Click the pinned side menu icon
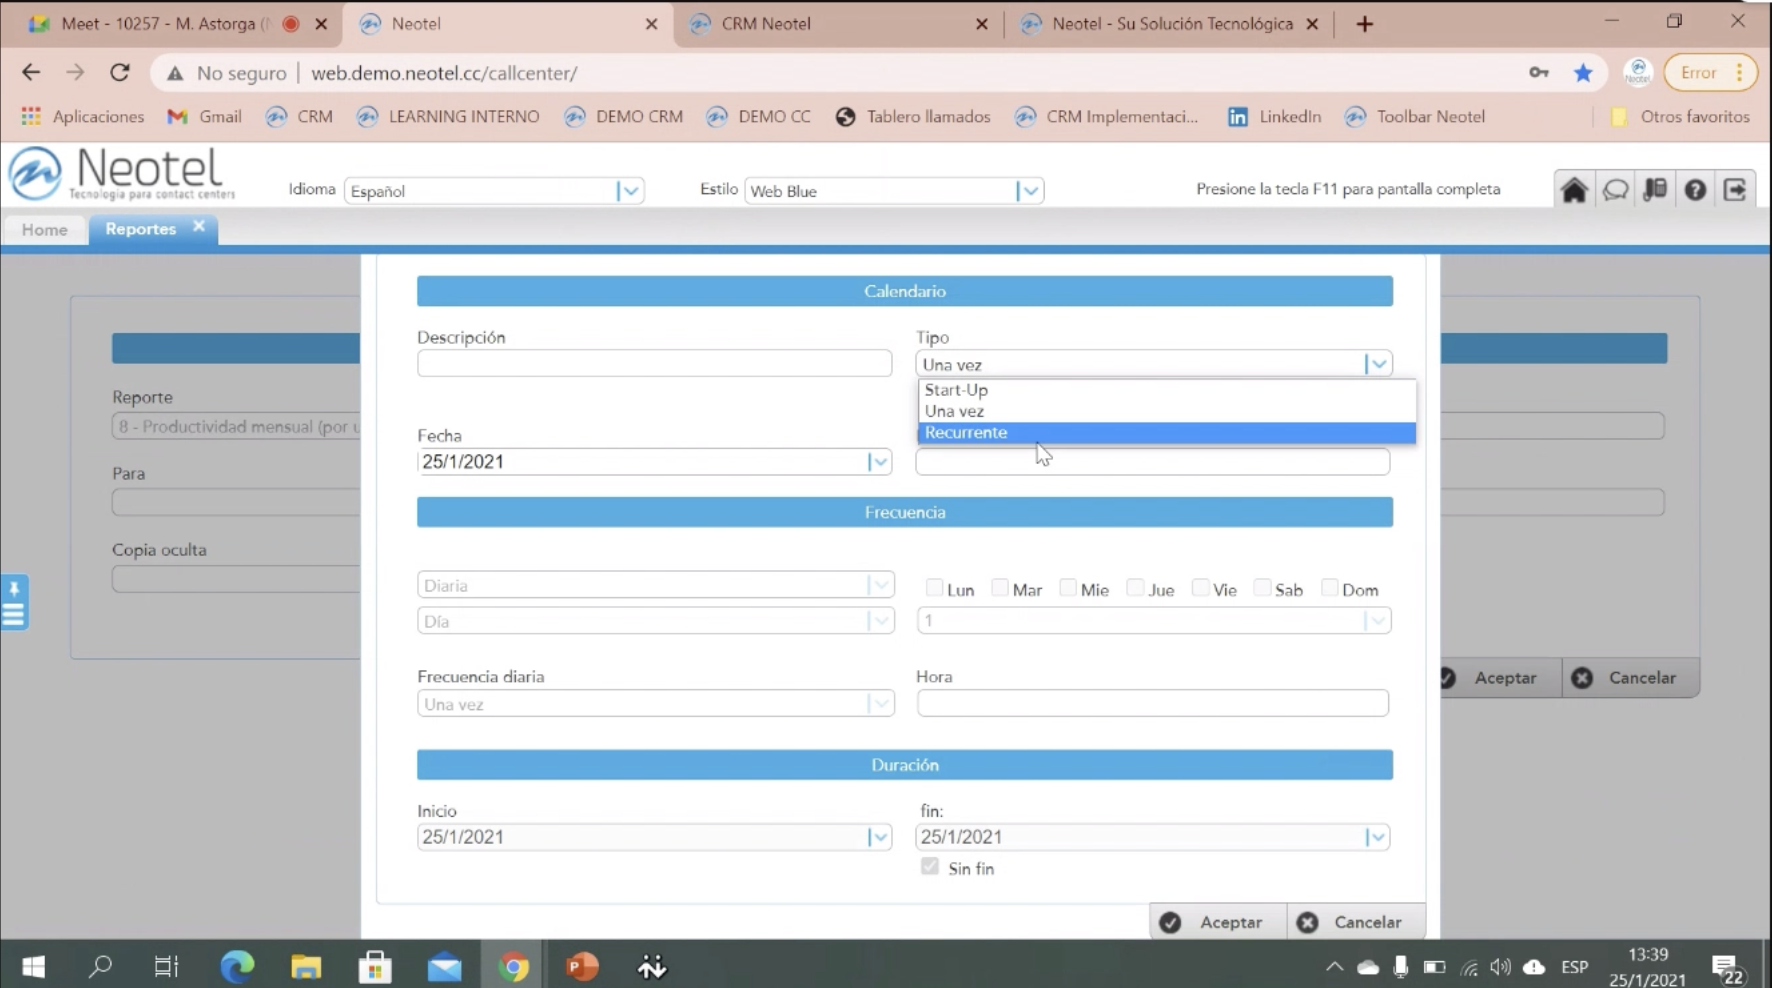1772x988 pixels. (14, 602)
